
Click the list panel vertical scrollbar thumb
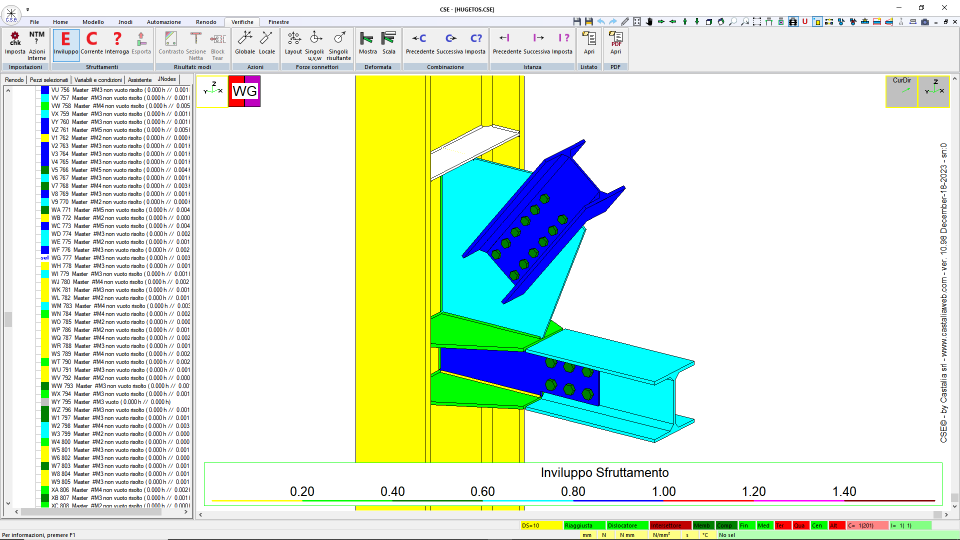click(x=8, y=320)
